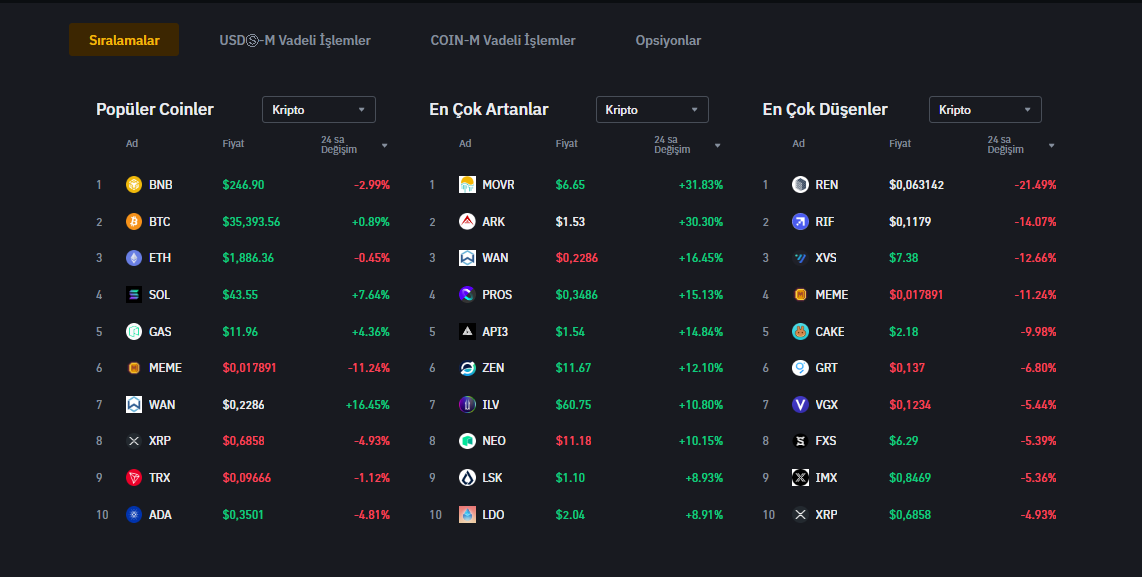Click the ARK coin icon

click(x=467, y=222)
